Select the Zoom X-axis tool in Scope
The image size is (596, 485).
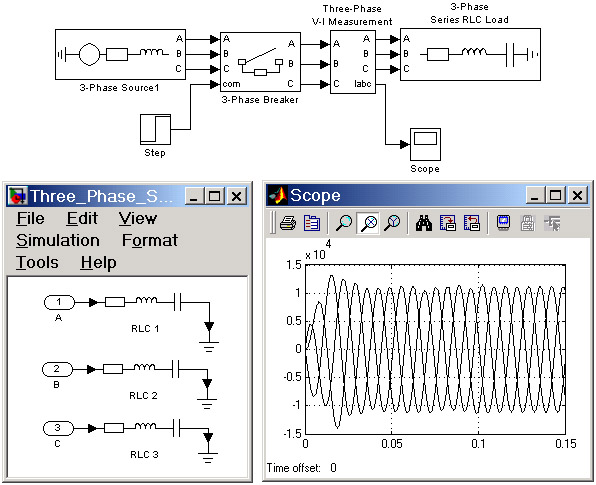[368, 223]
